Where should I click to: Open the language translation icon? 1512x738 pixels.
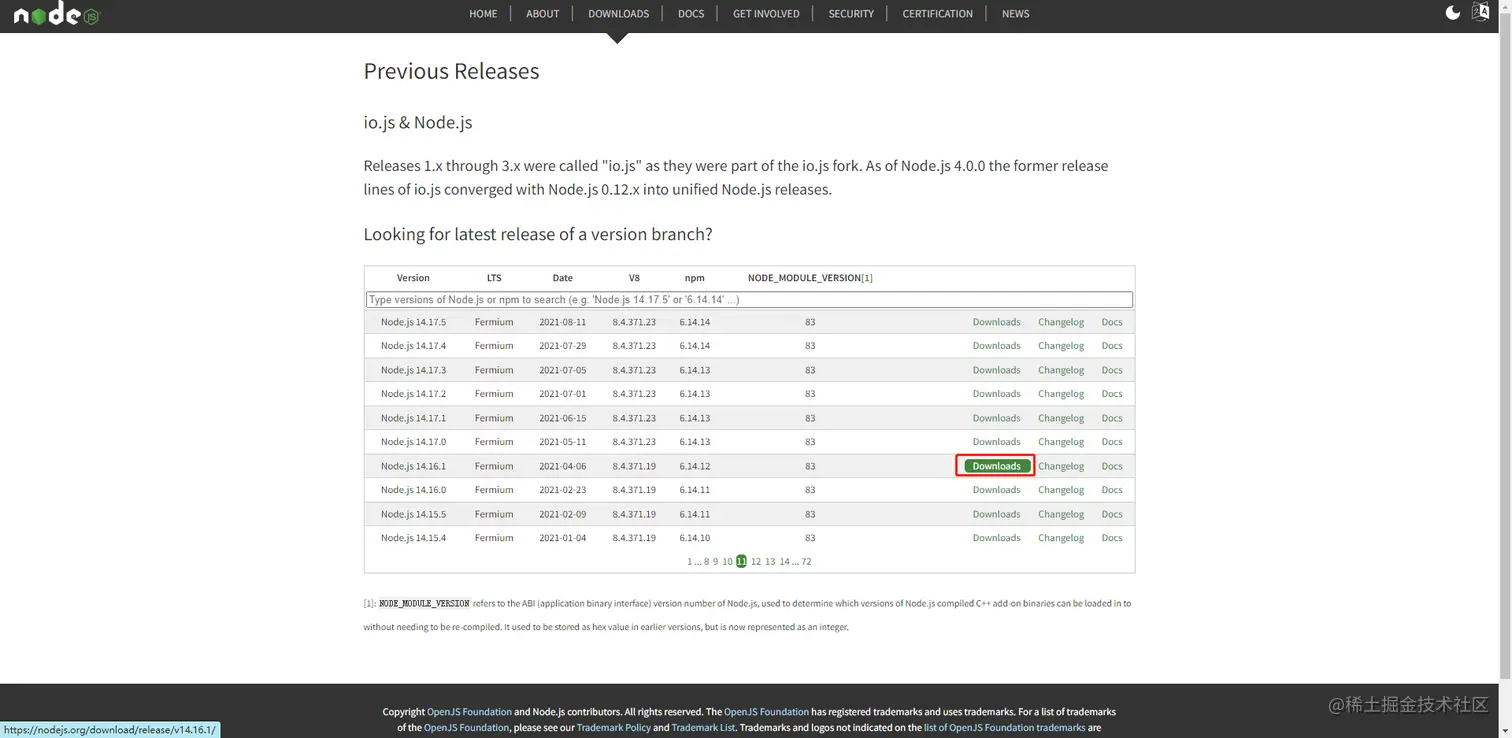[x=1481, y=13]
